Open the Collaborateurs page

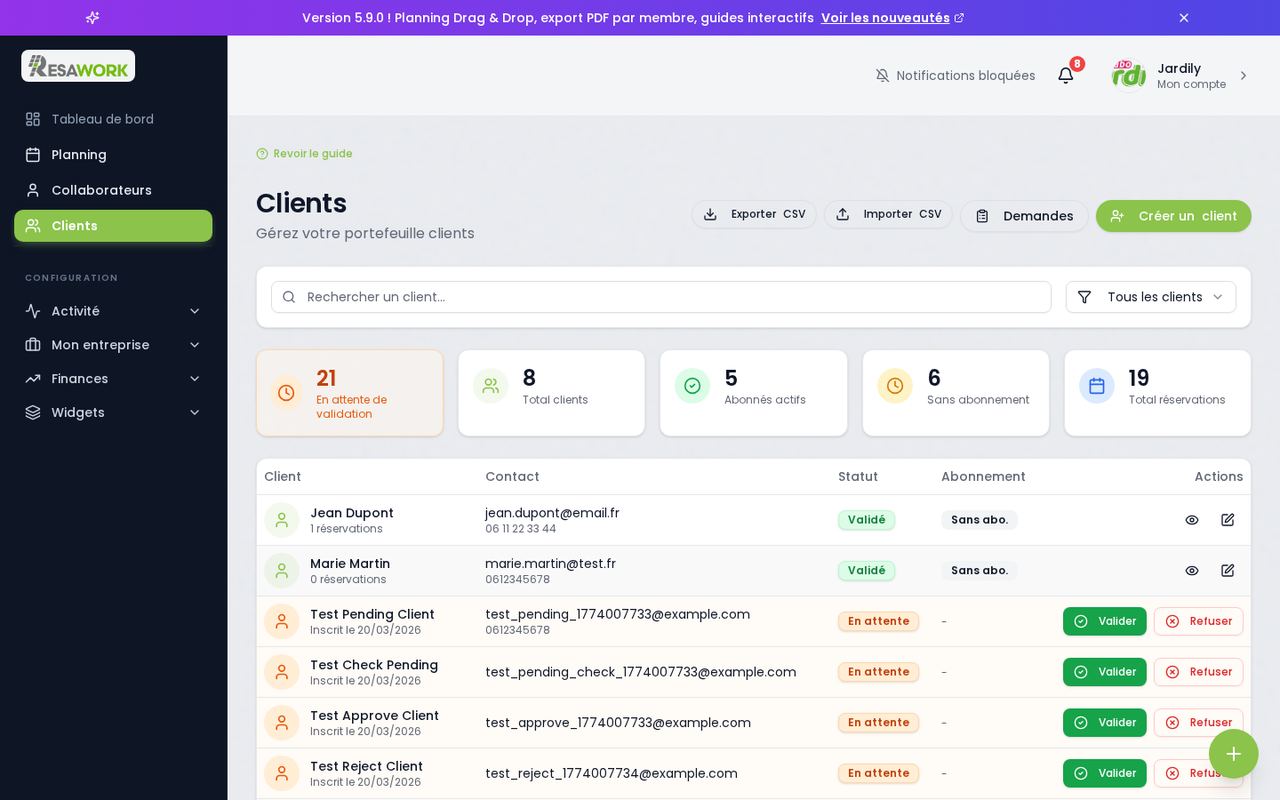pos(113,190)
